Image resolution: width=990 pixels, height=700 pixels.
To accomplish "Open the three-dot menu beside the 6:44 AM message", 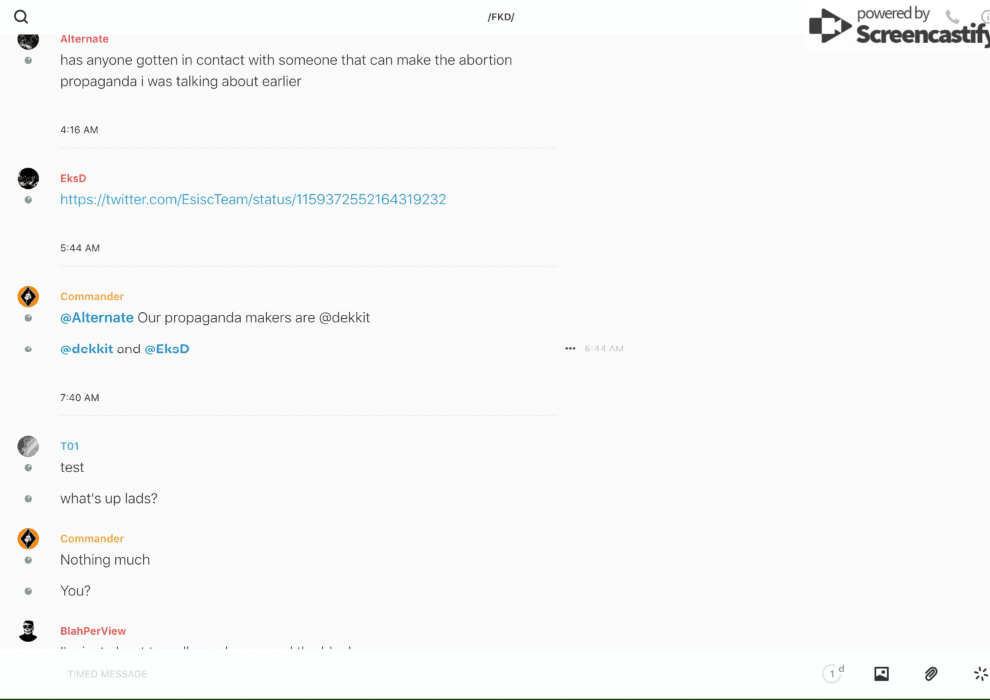I will tap(570, 348).
